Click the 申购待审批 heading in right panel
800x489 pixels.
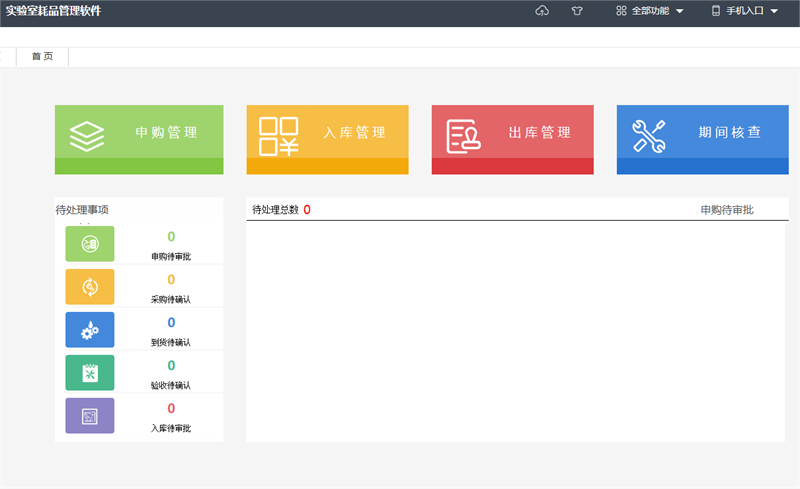pyautogui.click(x=727, y=210)
